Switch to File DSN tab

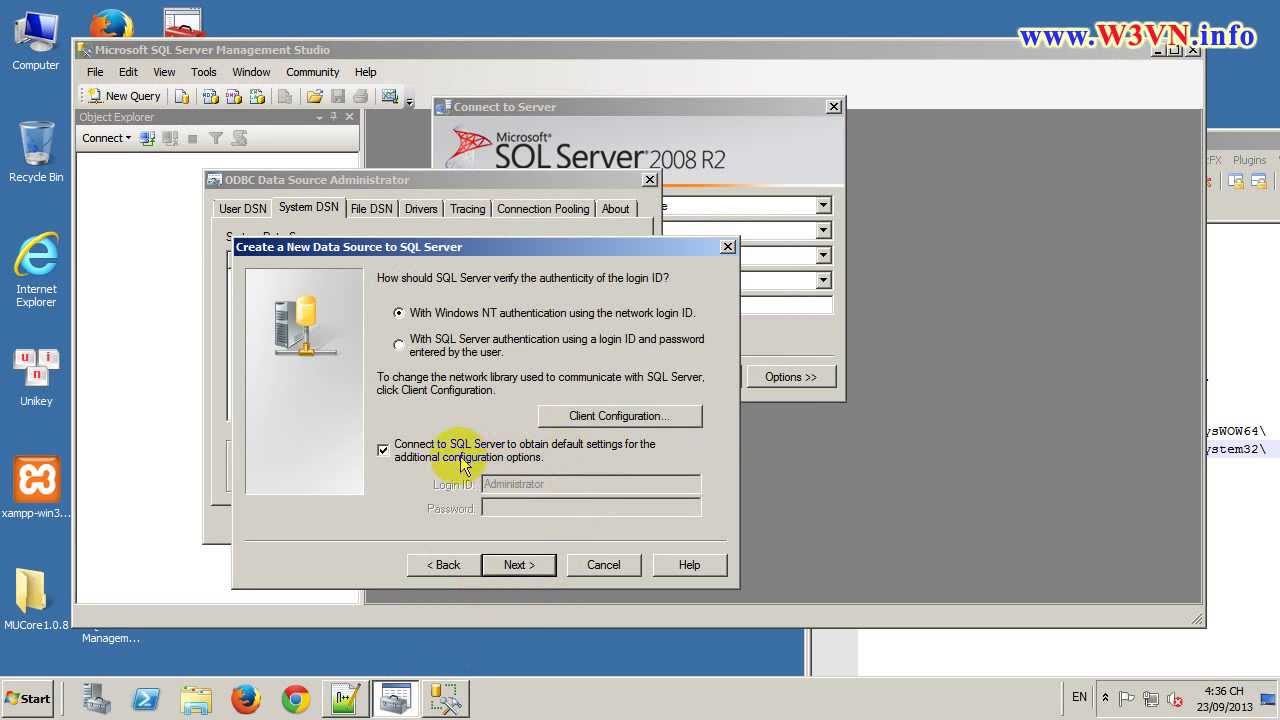coord(371,209)
